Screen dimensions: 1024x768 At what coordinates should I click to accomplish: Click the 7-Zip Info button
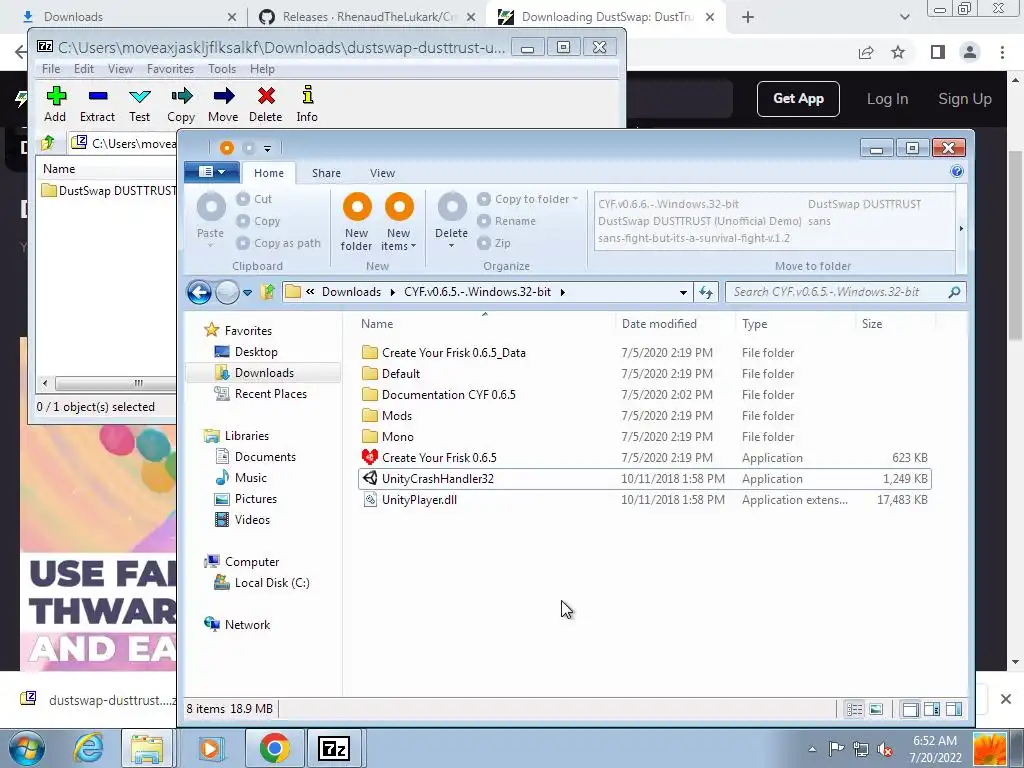[307, 104]
